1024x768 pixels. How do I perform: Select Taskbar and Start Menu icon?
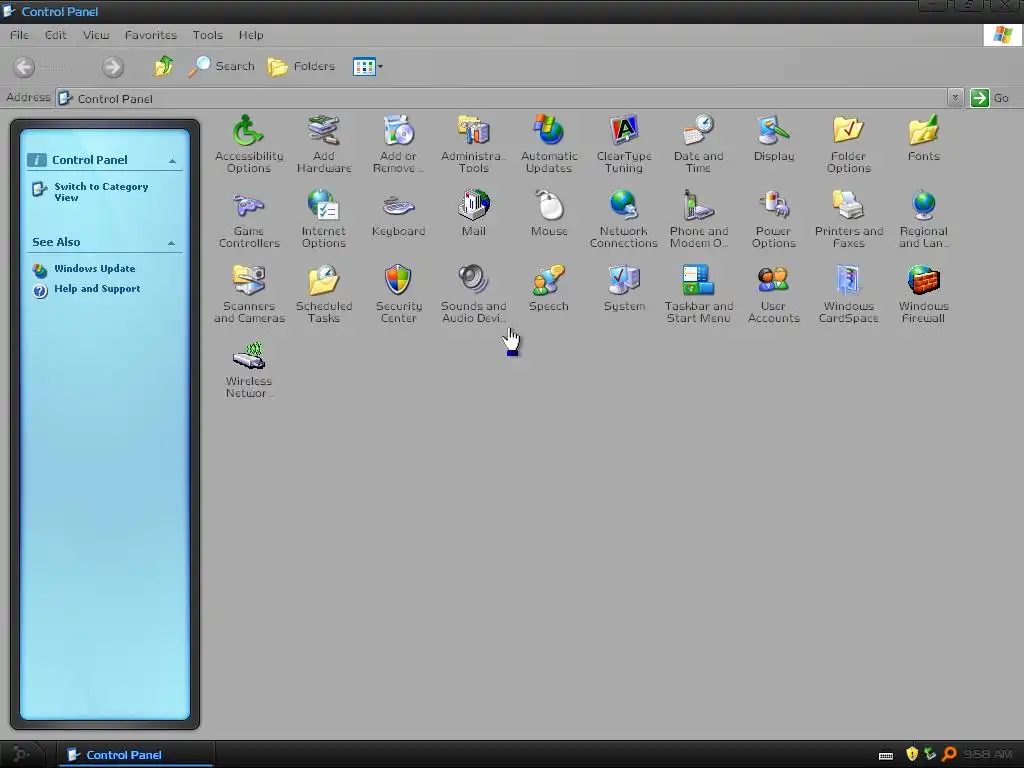pos(698,294)
